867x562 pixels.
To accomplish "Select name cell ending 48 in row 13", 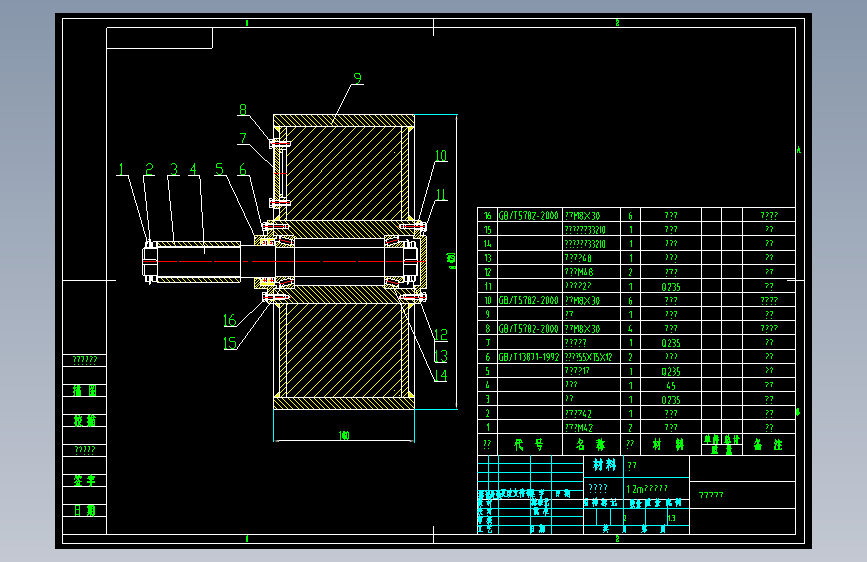I will click(x=578, y=258).
